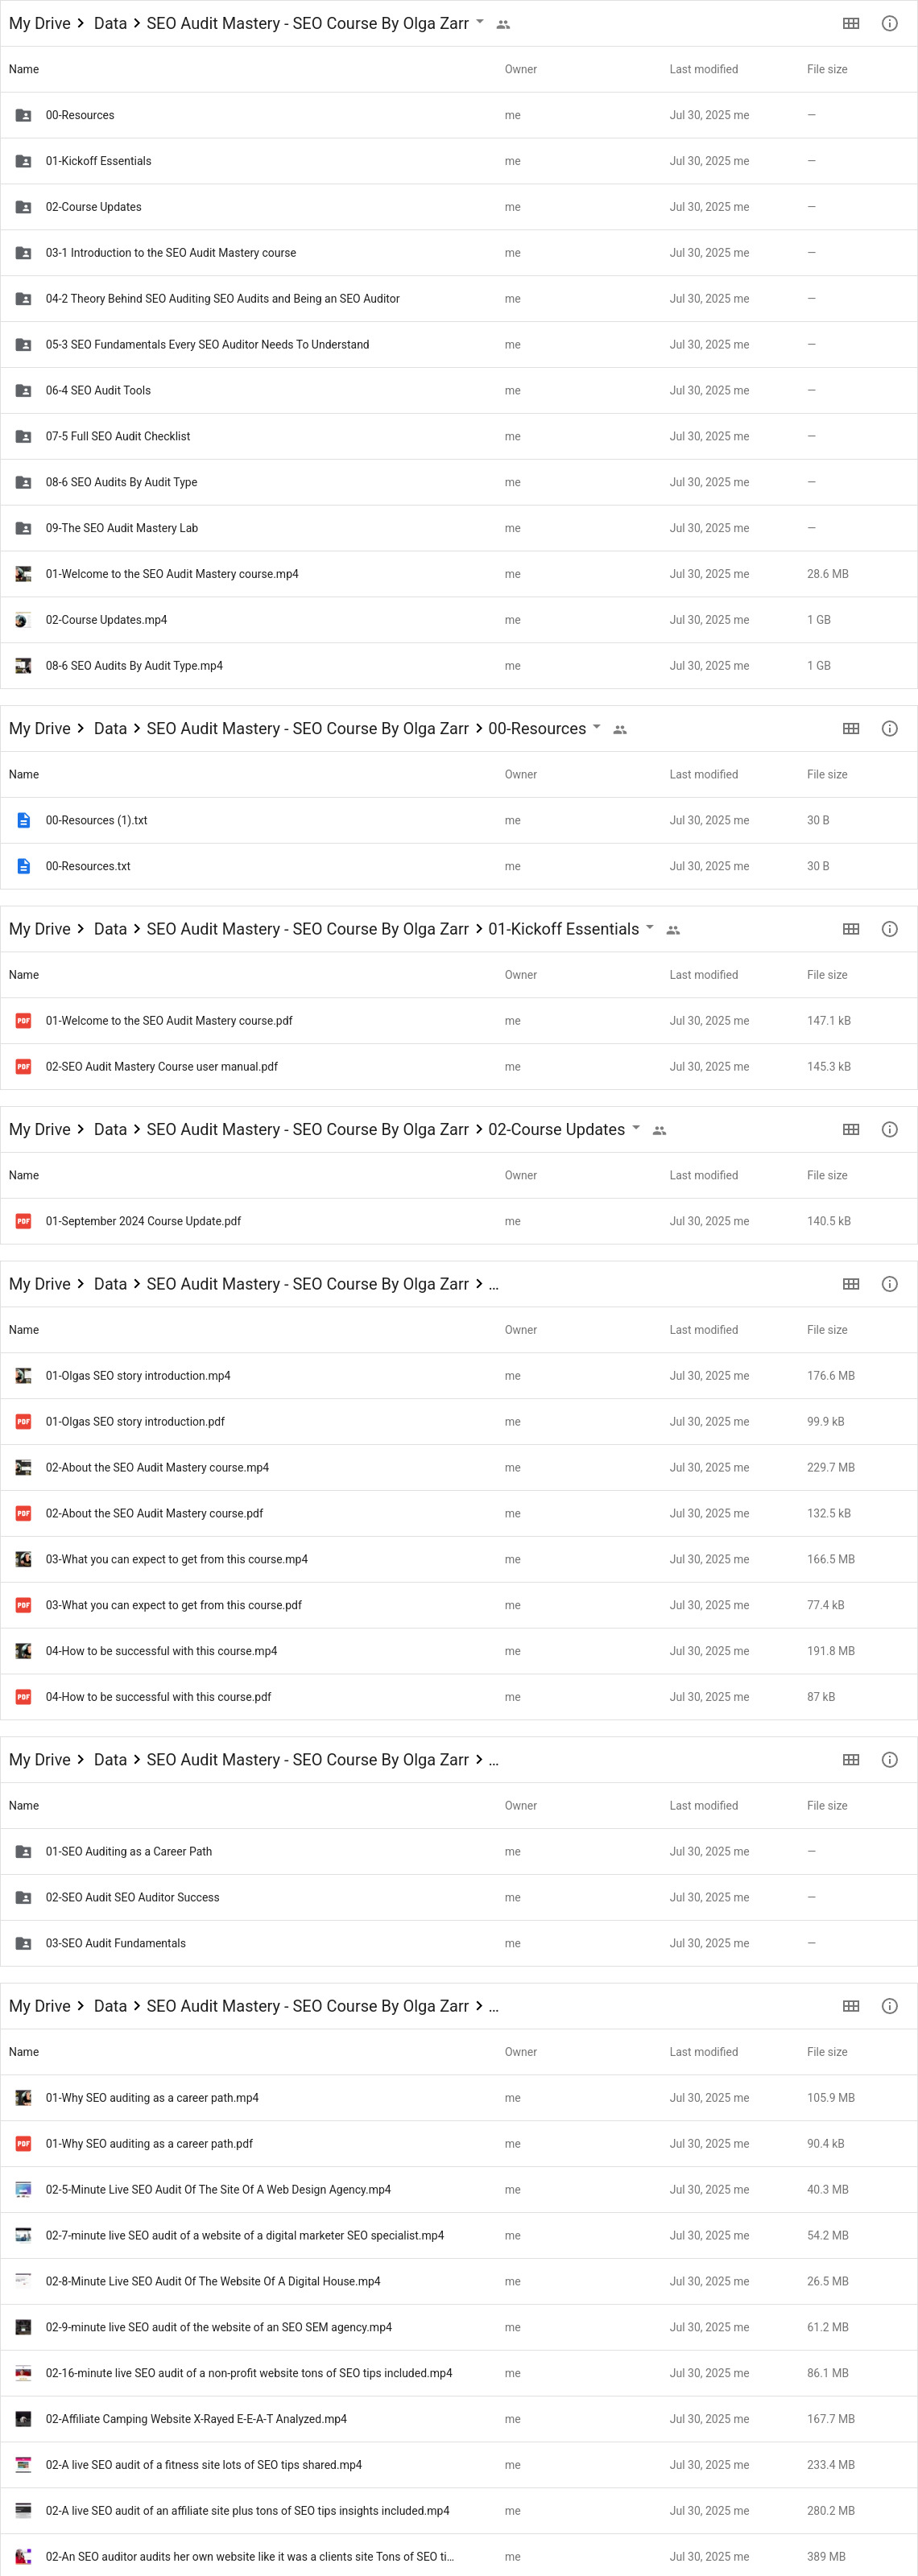This screenshot has height=2576, width=918.
Task: Switch to grid layout in the 01-Kickoff Essentials listing
Action: (x=851, y=928)
